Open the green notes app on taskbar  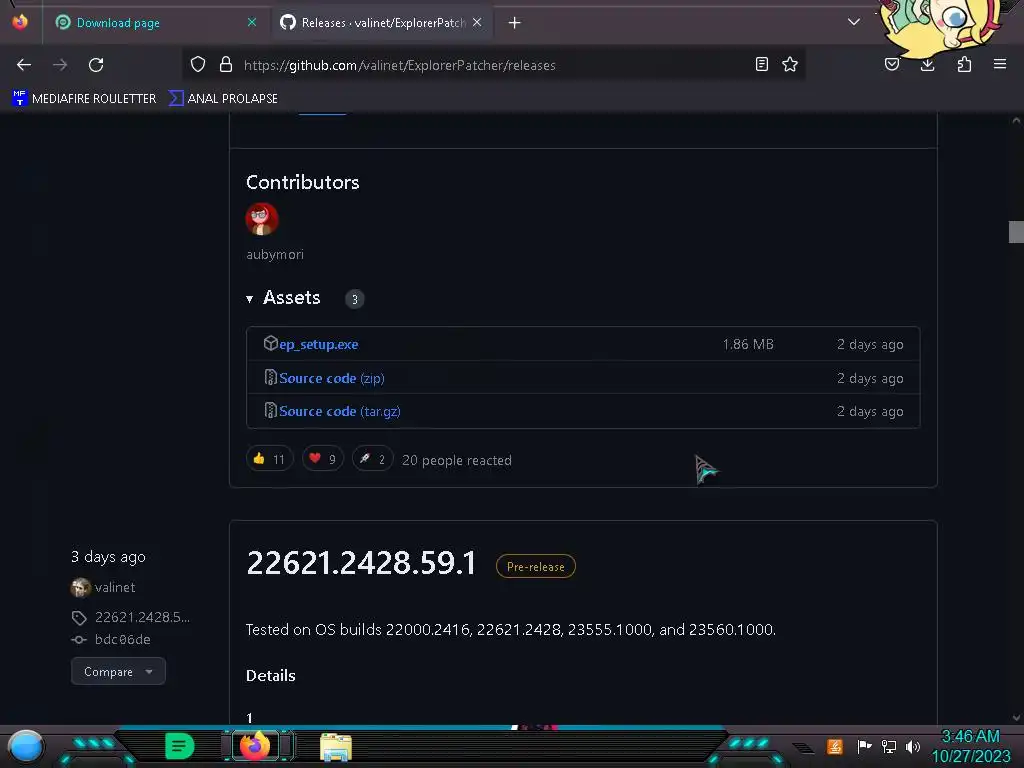tap(180, 746)
